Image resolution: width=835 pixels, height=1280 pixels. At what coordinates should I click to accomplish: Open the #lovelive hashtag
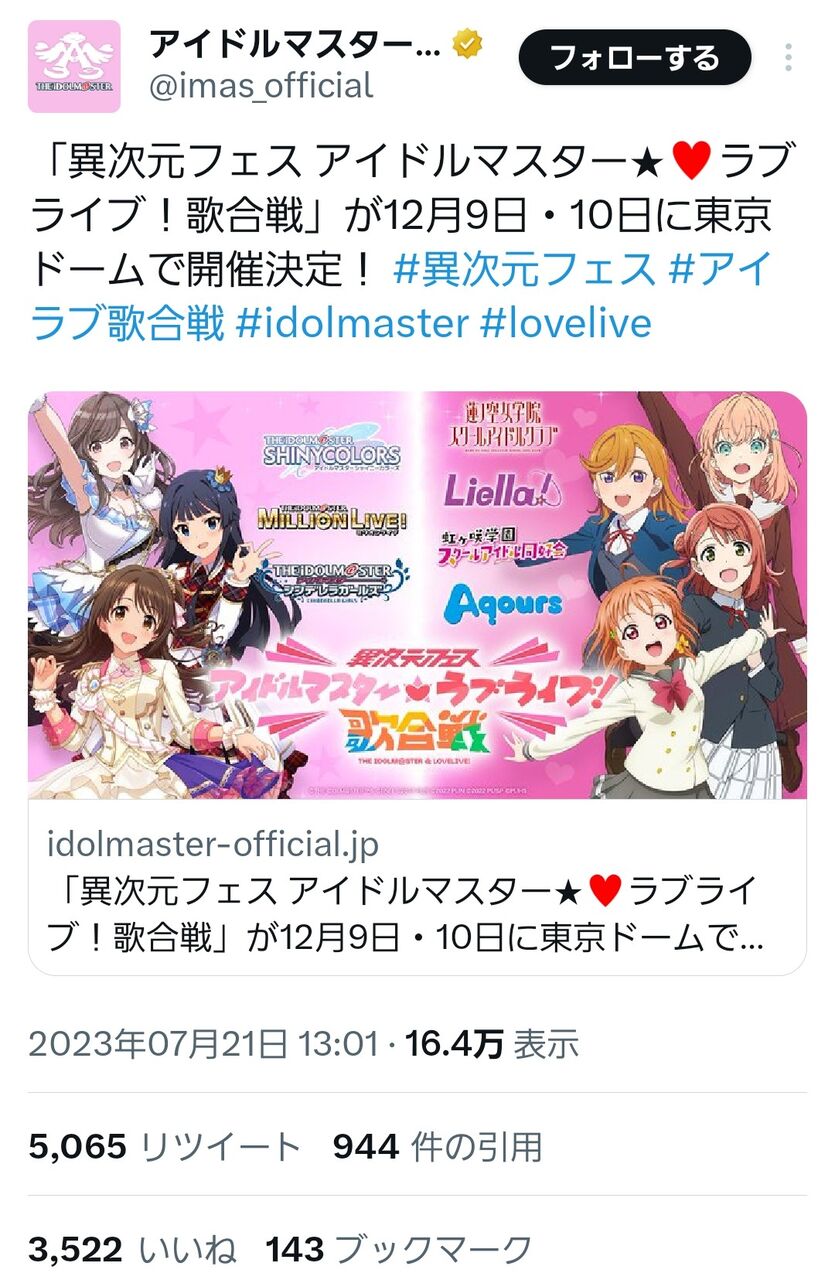point(566,323)
